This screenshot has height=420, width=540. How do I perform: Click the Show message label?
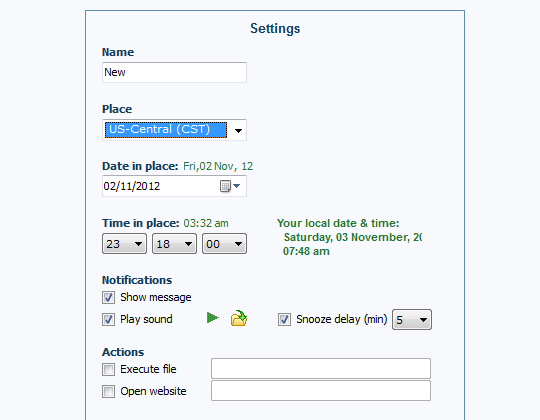click(x=156, y=297)
